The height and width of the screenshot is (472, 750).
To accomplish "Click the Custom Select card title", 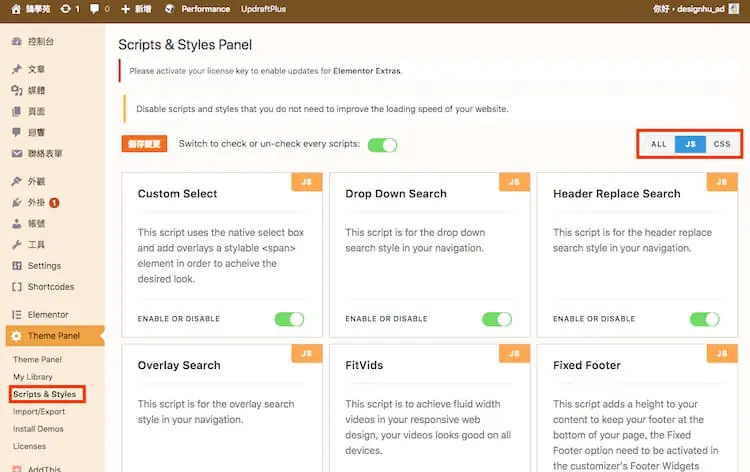I will point(177,194).
